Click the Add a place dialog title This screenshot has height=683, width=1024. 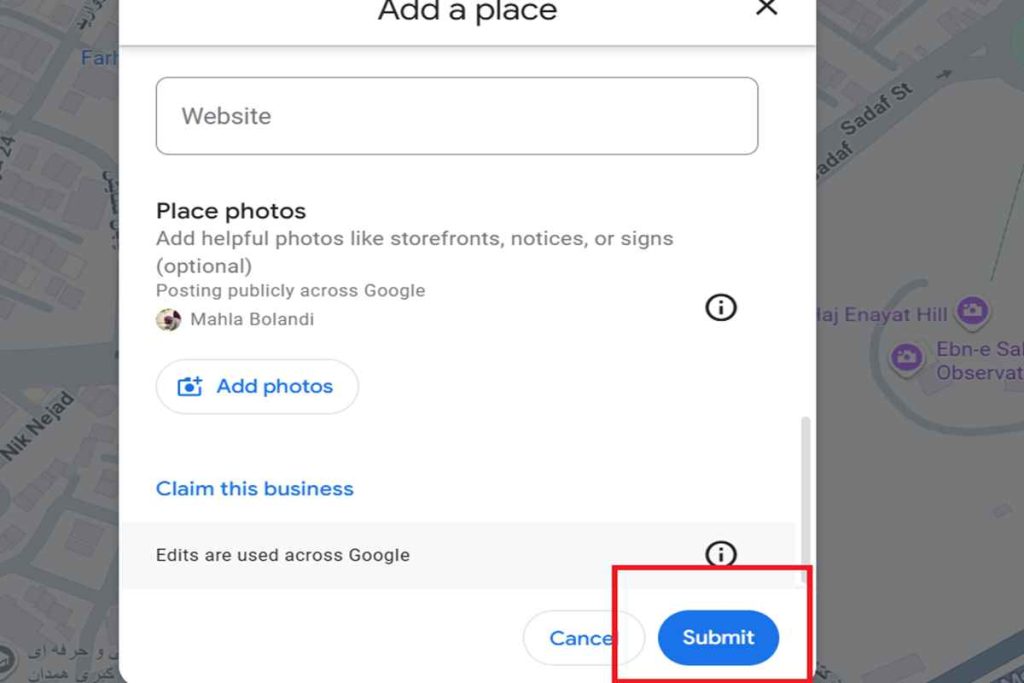tap(467, 12)
